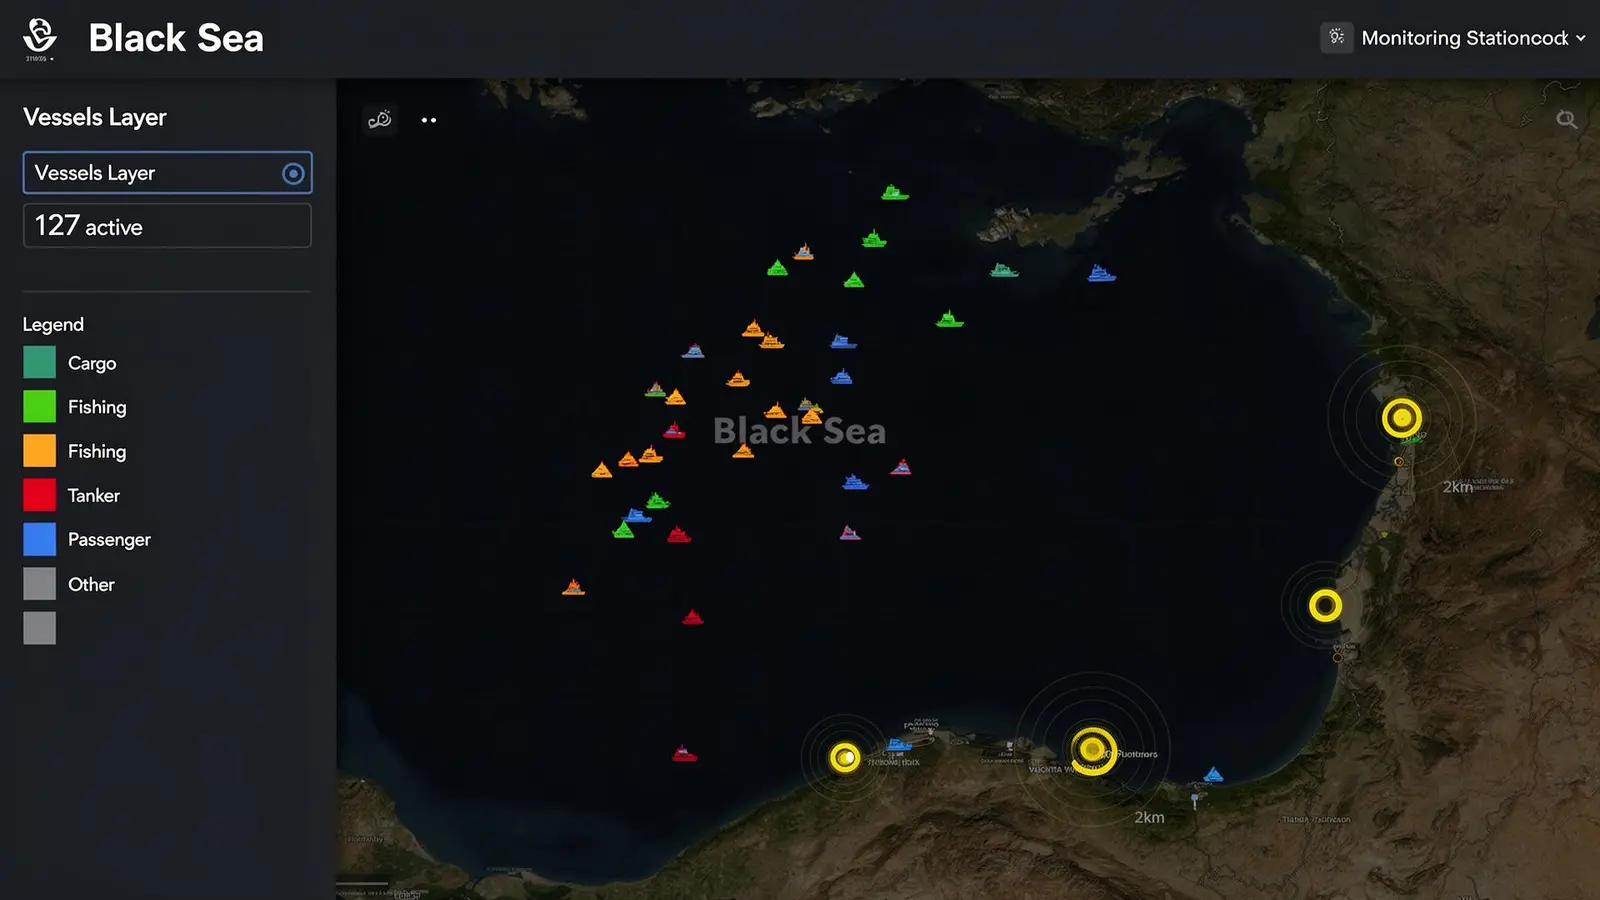Image resolution: width=1600 pixels, height=900 pixels.
Task: Select the blue vessel on the southeast coast
Action: (x=1213, y=774)
